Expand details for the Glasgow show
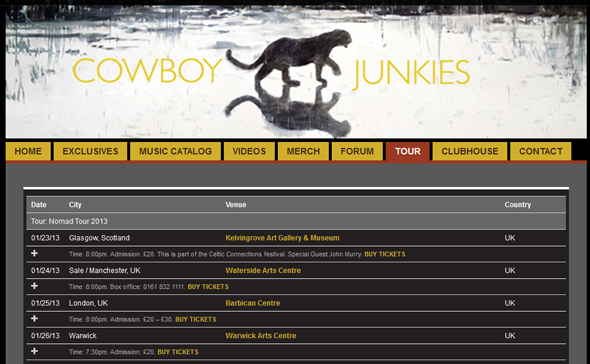The height and width of the screenshot is (364, 590). click(34, 253)
